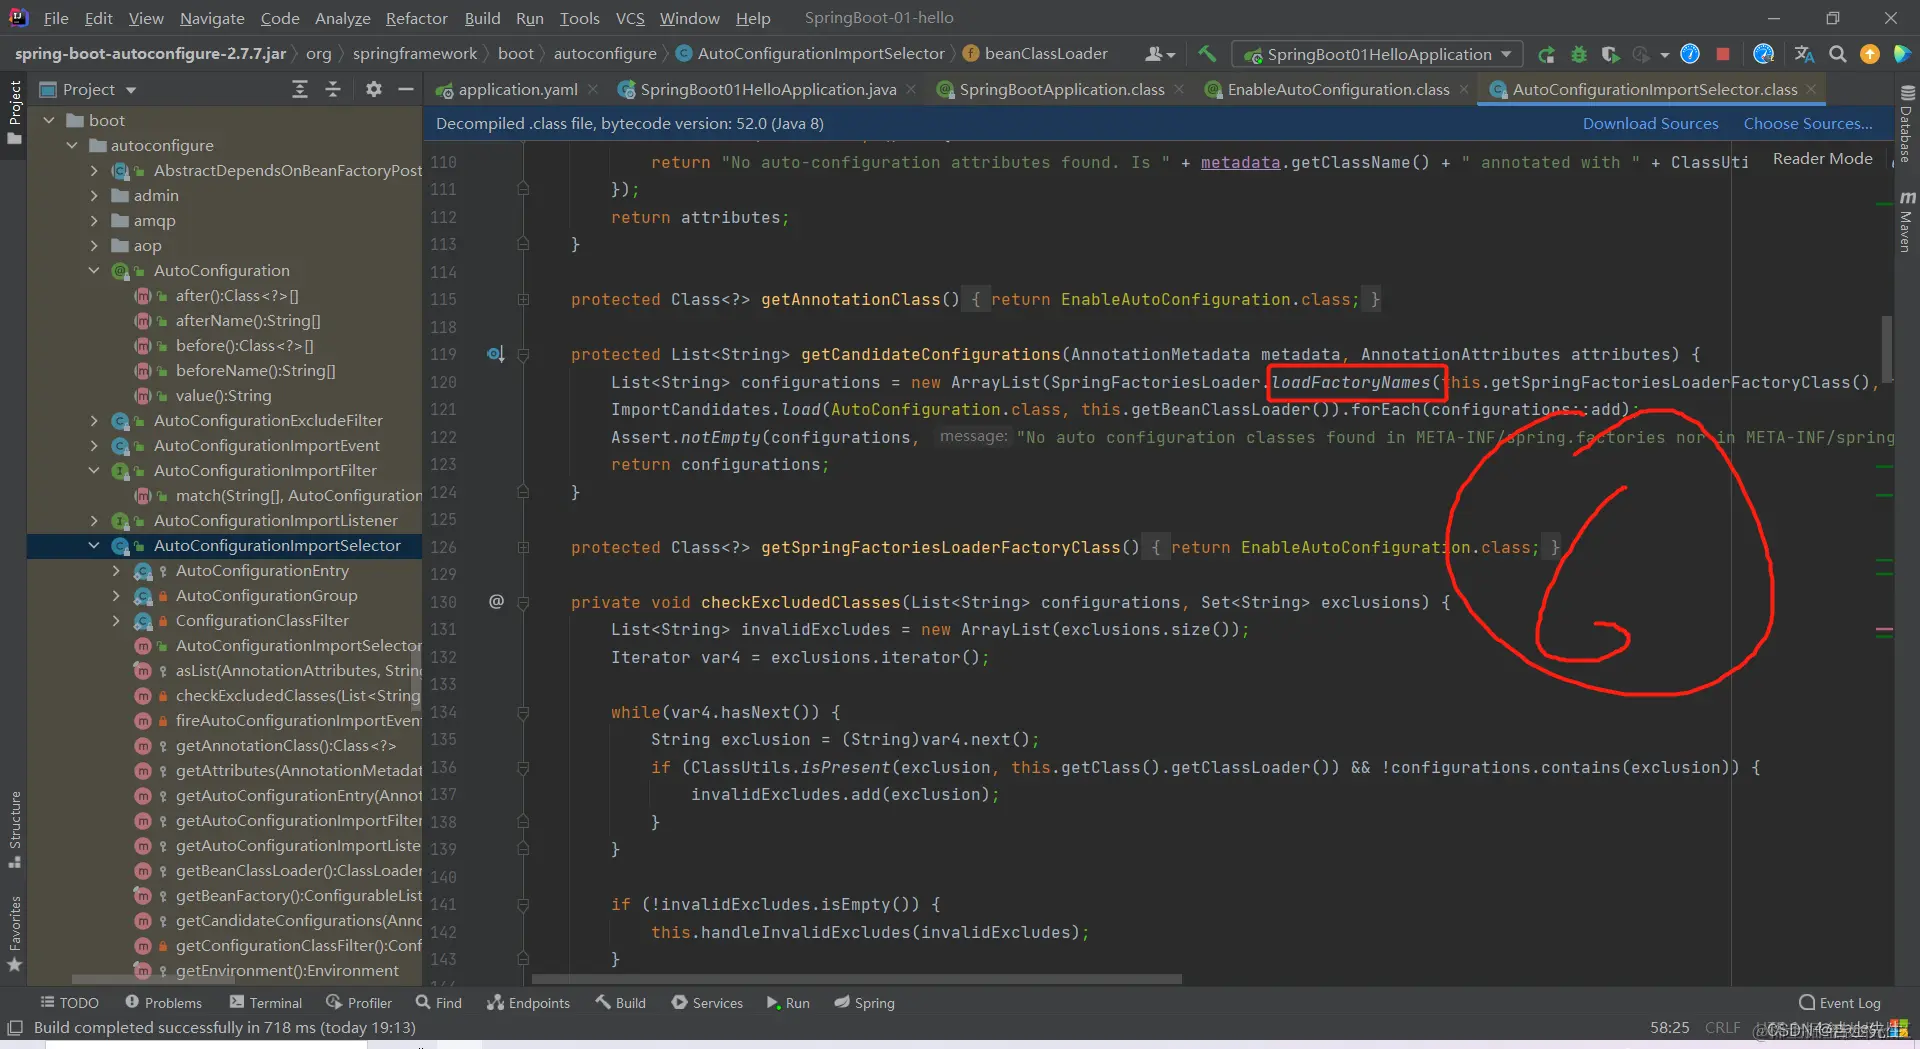Toggle Reader Mode in the editor
Viewport: 1920px width, 1049px height.
coord(1822,158)
